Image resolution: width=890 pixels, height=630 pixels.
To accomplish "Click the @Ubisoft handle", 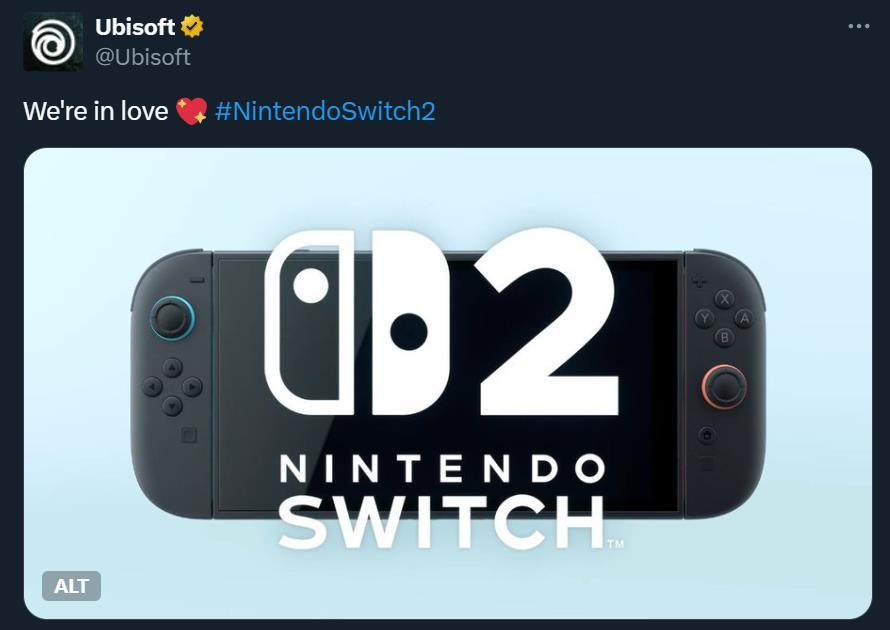I will [x=142, y=57].
